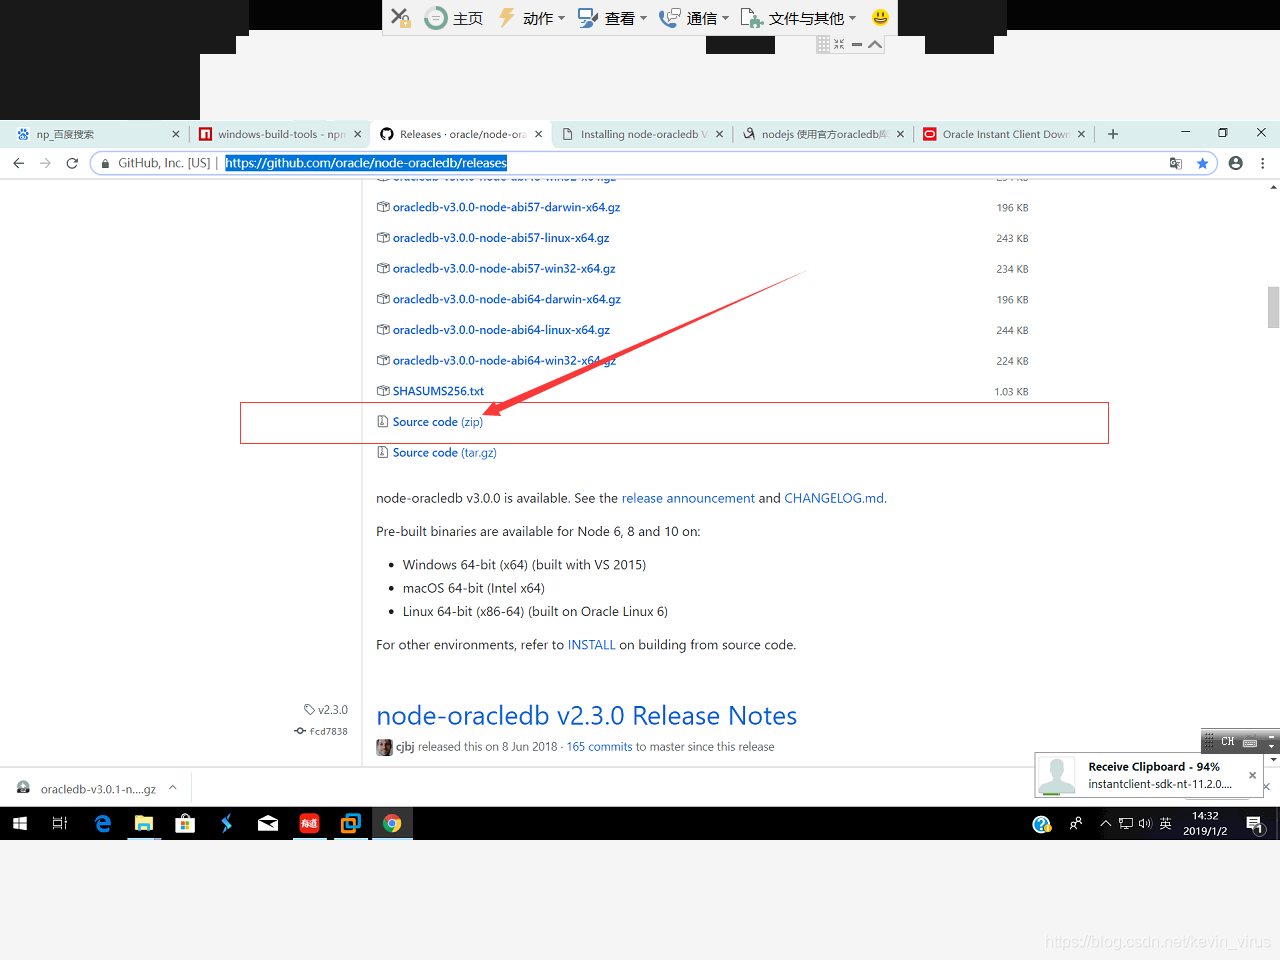This screenshot has height=960, width=1280.
Task: Click the help question mark tray icon
Action: pyautogui.click(x=1042, y=824)
